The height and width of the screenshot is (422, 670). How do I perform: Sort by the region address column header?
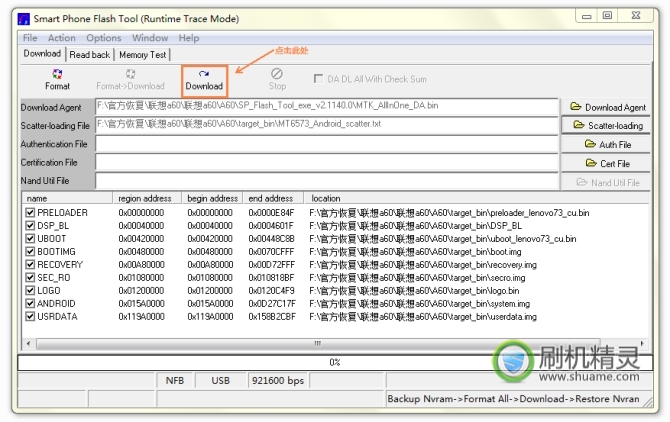[147, 198]
